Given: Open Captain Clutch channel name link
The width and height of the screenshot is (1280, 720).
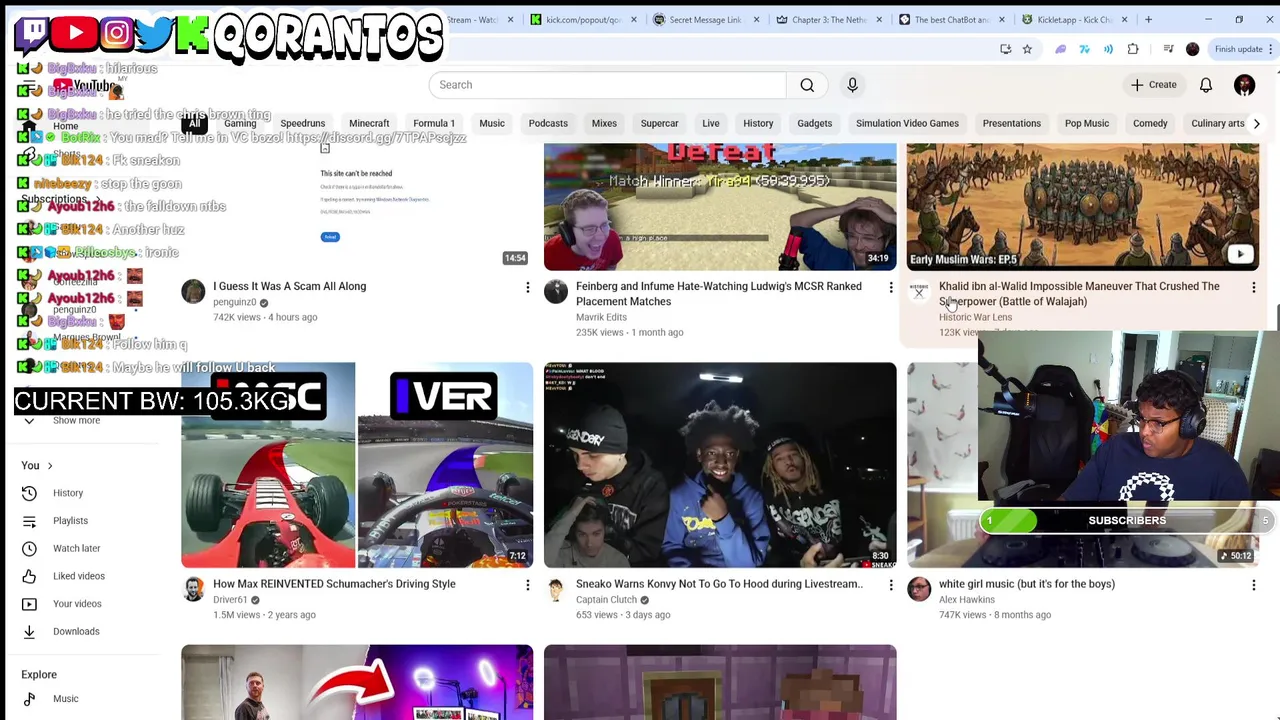Looking at the screenshot, I should pyautogui.click(x=606, y=600).
